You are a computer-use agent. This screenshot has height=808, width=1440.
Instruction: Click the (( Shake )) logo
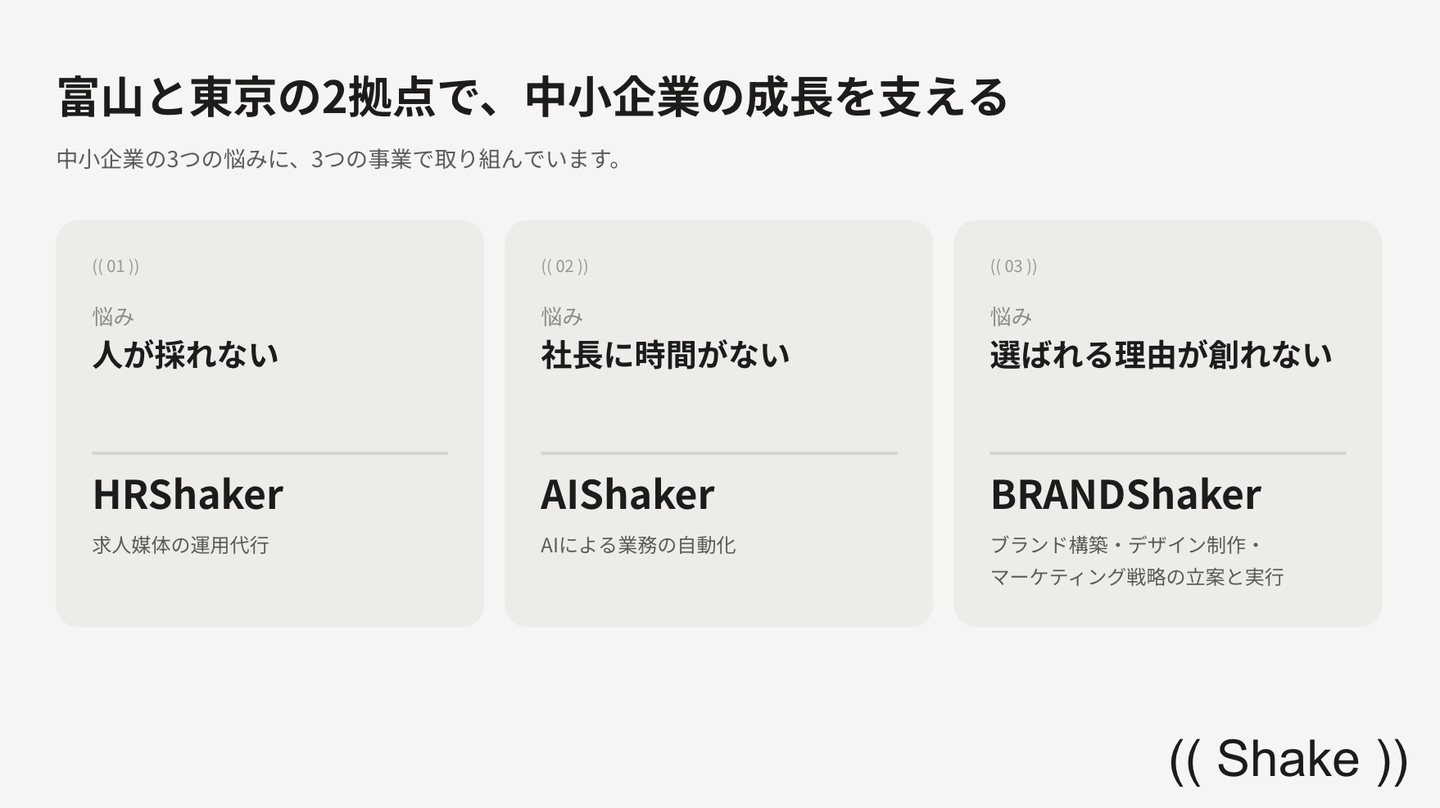tap(1288, 759)
